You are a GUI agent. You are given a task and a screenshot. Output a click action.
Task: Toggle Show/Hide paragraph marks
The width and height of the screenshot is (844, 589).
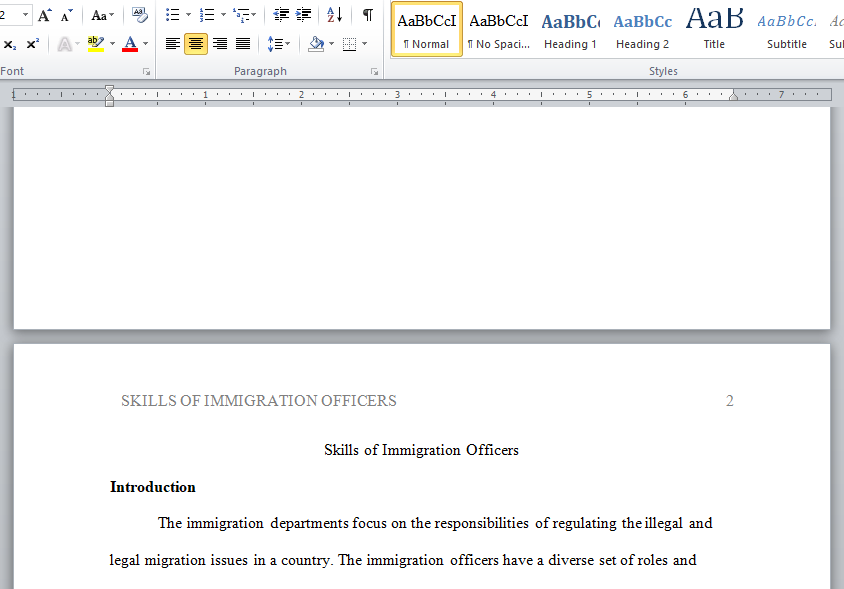tap(368, 15)
